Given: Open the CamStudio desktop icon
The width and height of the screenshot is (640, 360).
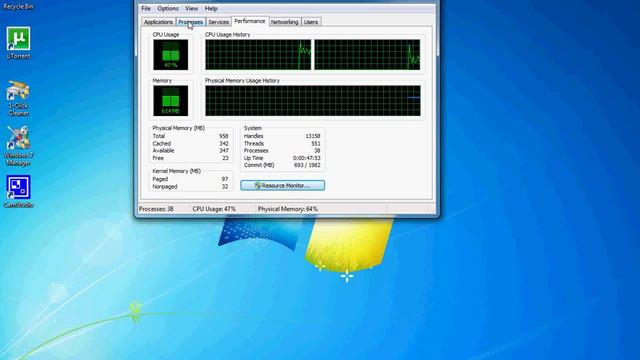Looking at the screenshot, I should click(18, 191).
